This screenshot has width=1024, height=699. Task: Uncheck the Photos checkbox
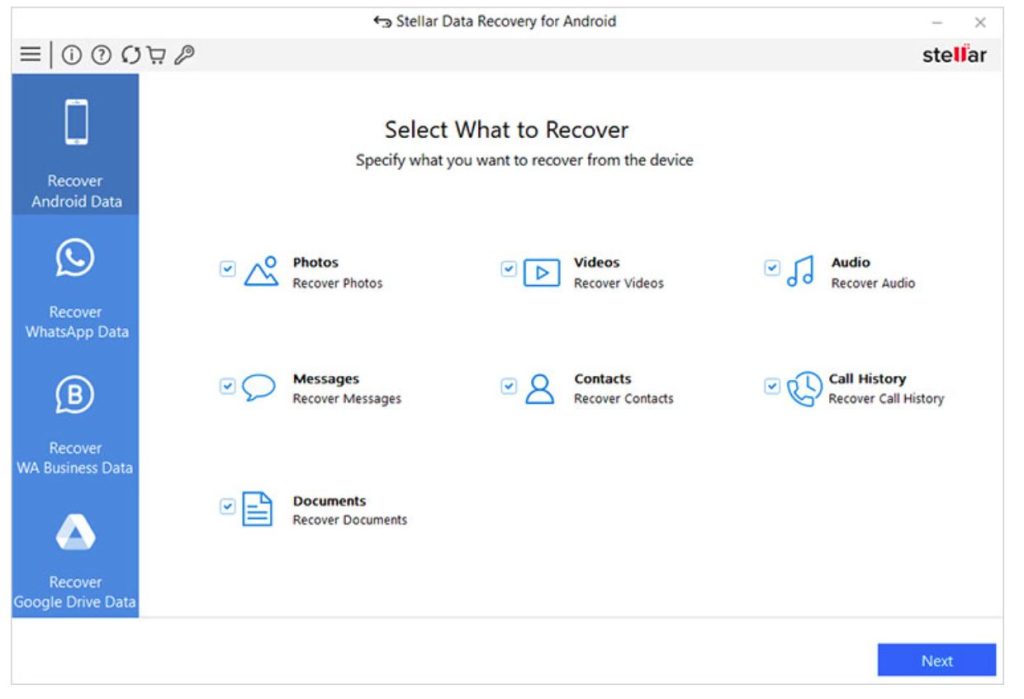click(227, 268)
